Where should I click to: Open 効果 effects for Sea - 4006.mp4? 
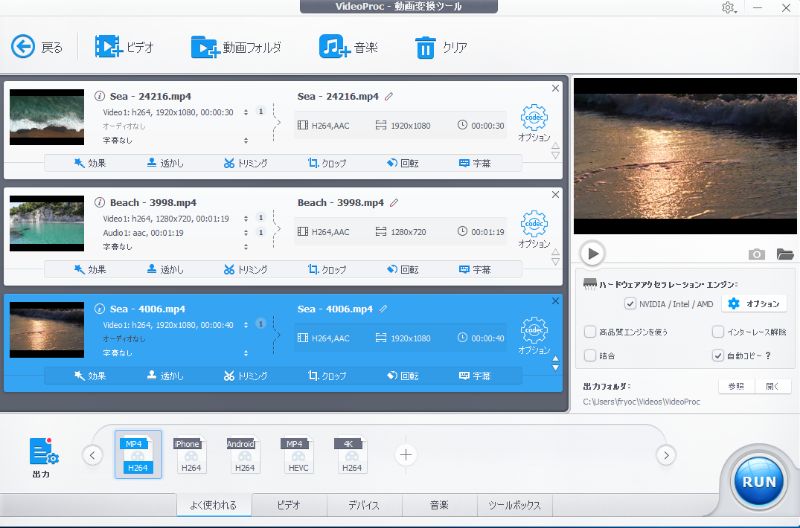pyautogui.click(x=90, y=376)
